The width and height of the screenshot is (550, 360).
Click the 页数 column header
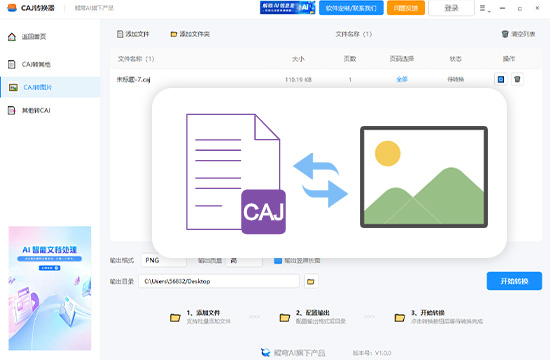click(350, 59)
